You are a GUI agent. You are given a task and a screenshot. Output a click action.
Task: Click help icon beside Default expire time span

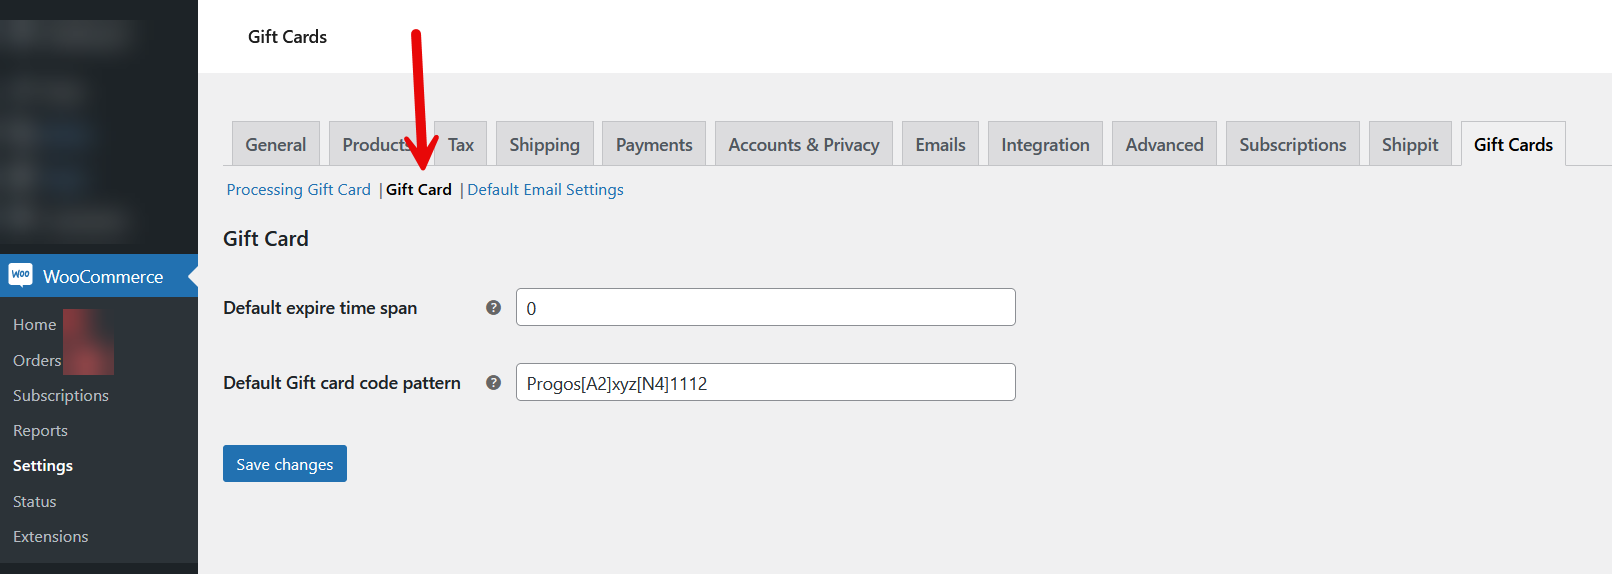point(493,308)
